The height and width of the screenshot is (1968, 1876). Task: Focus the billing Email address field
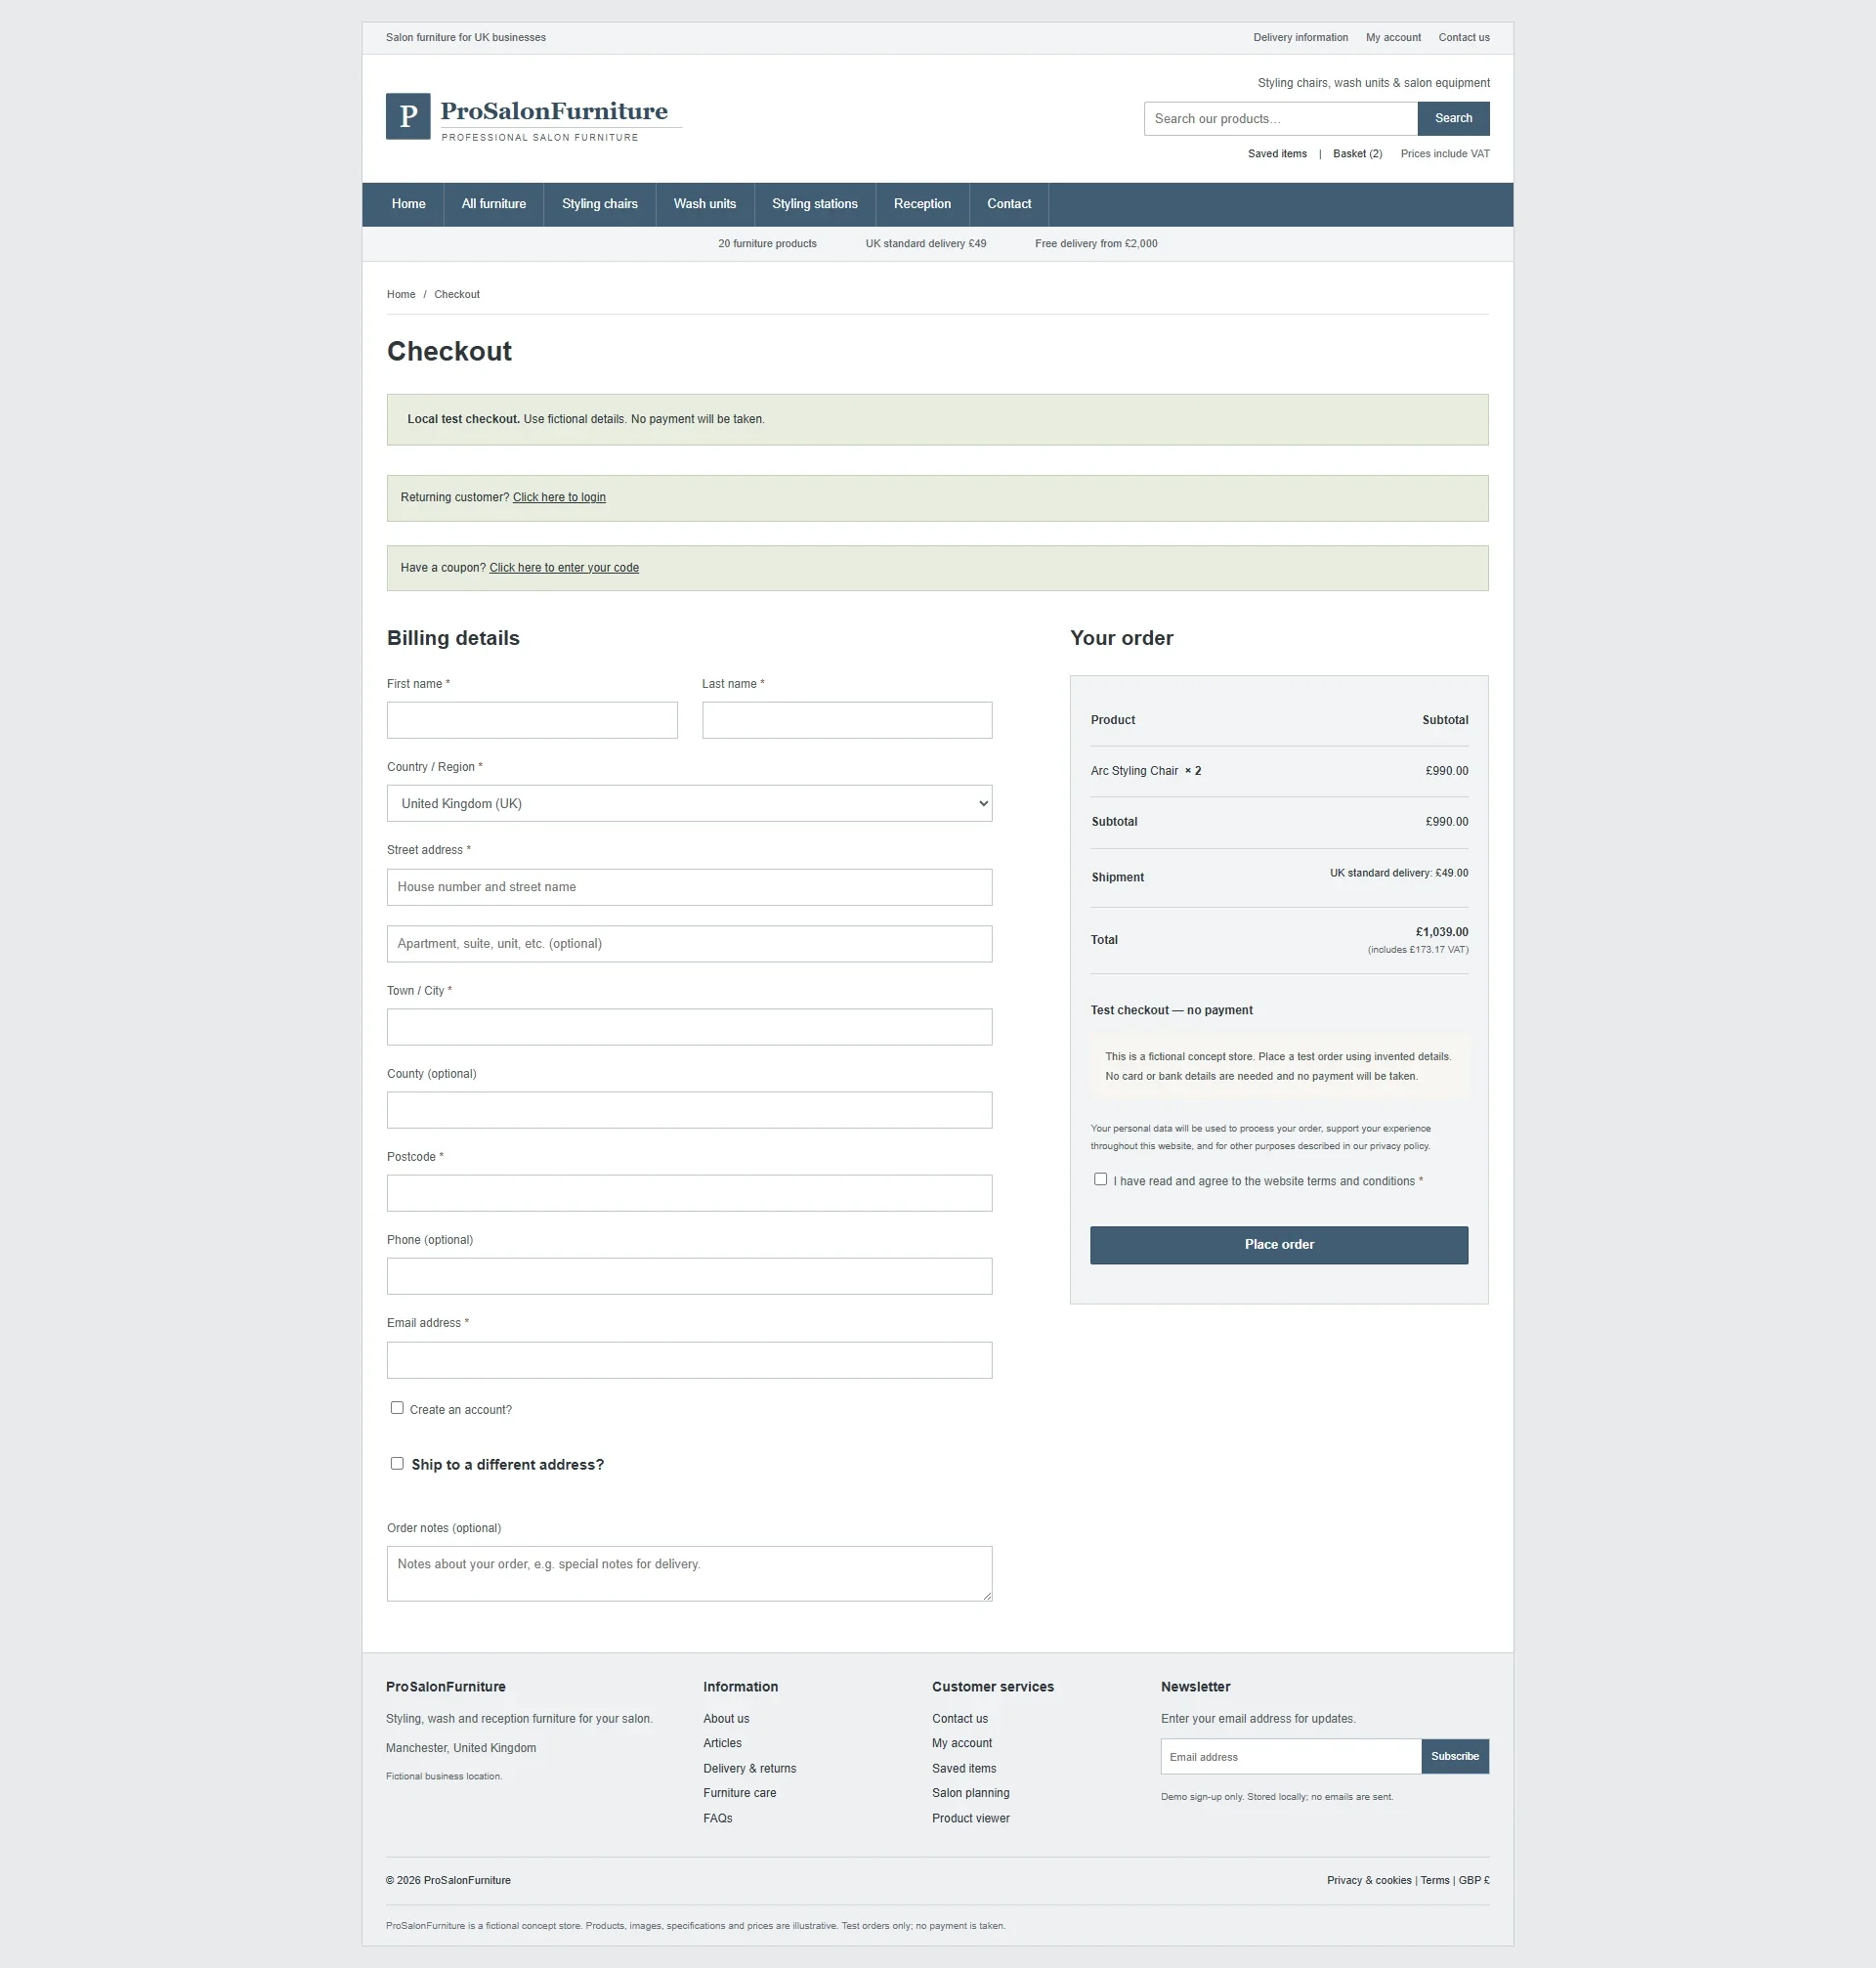689,1360
